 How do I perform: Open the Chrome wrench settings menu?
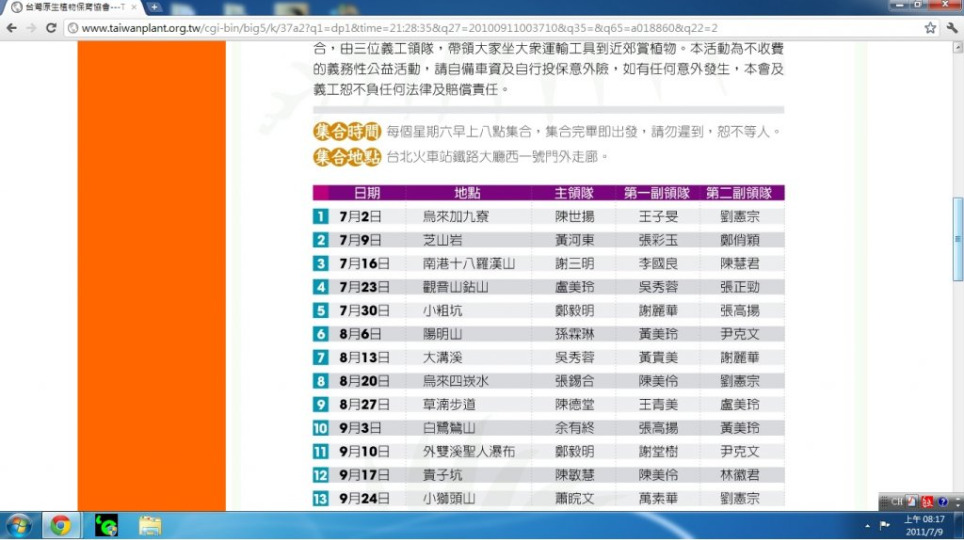tap(951, 28)
